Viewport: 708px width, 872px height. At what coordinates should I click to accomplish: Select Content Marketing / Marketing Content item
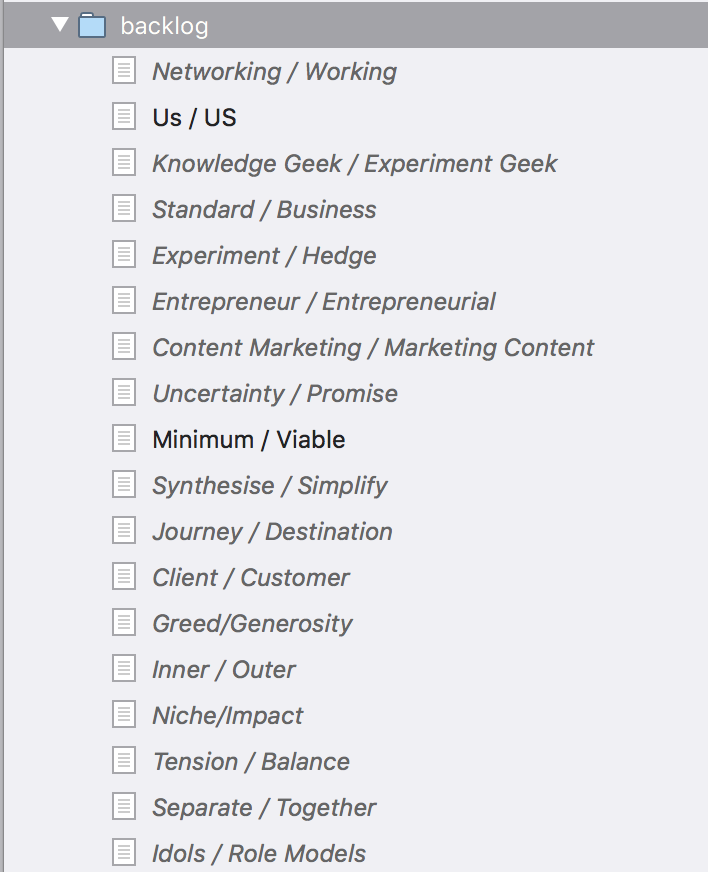point(373,347)
